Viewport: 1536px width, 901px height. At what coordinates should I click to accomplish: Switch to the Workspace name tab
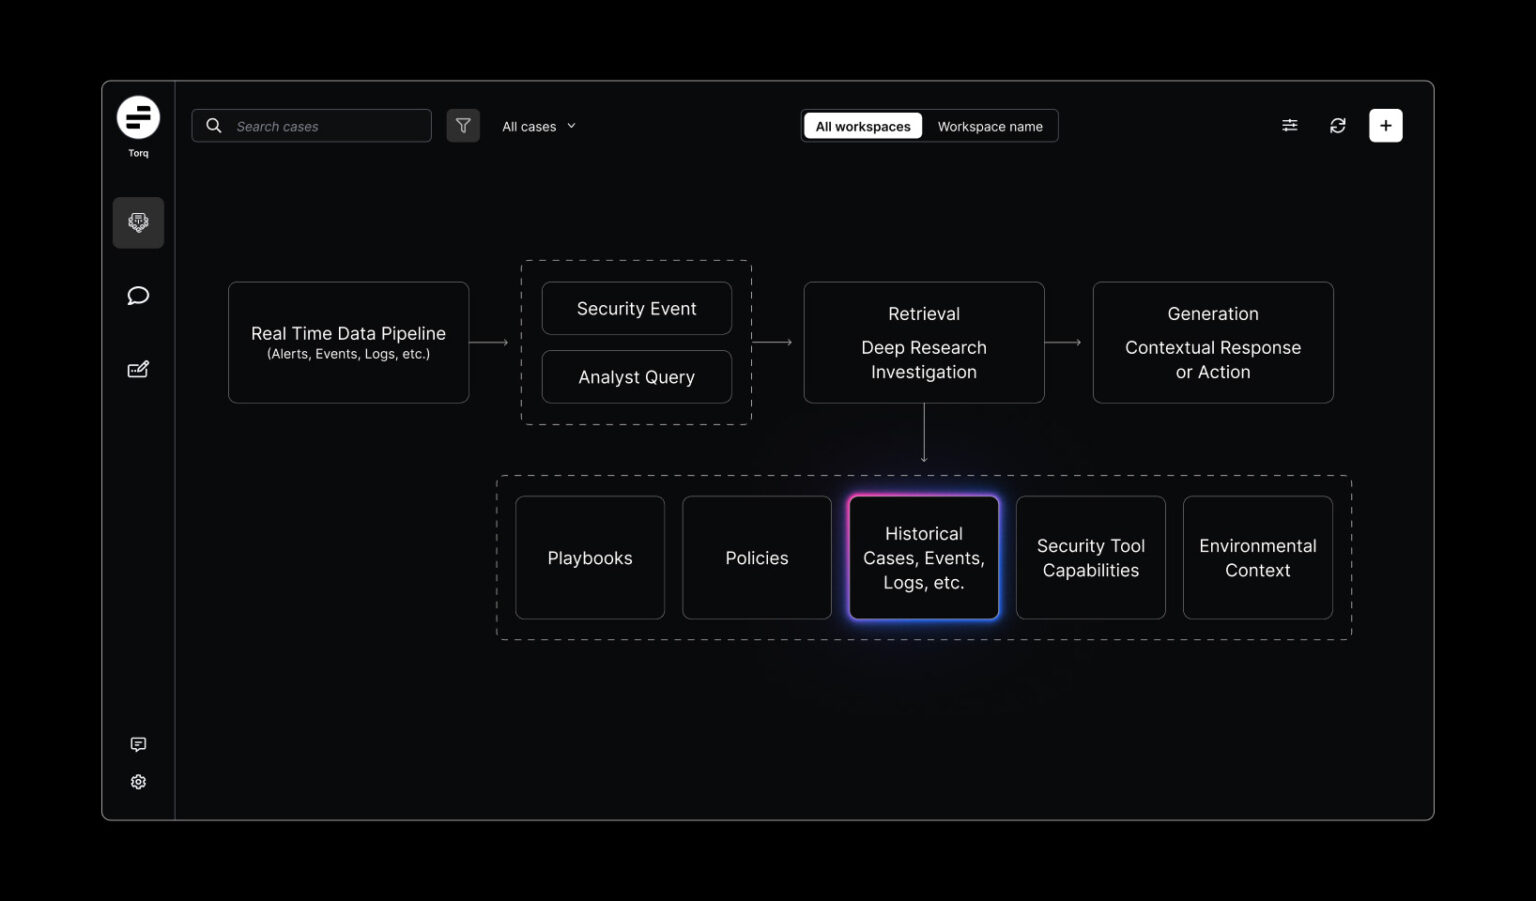click(x=990, y=127)
